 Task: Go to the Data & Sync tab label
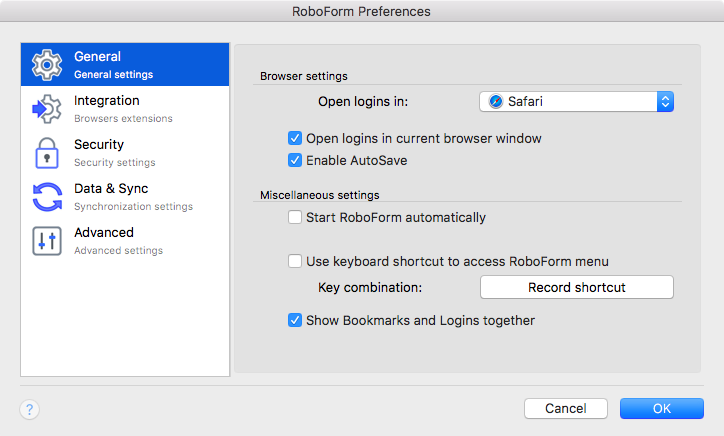[111, 188]
